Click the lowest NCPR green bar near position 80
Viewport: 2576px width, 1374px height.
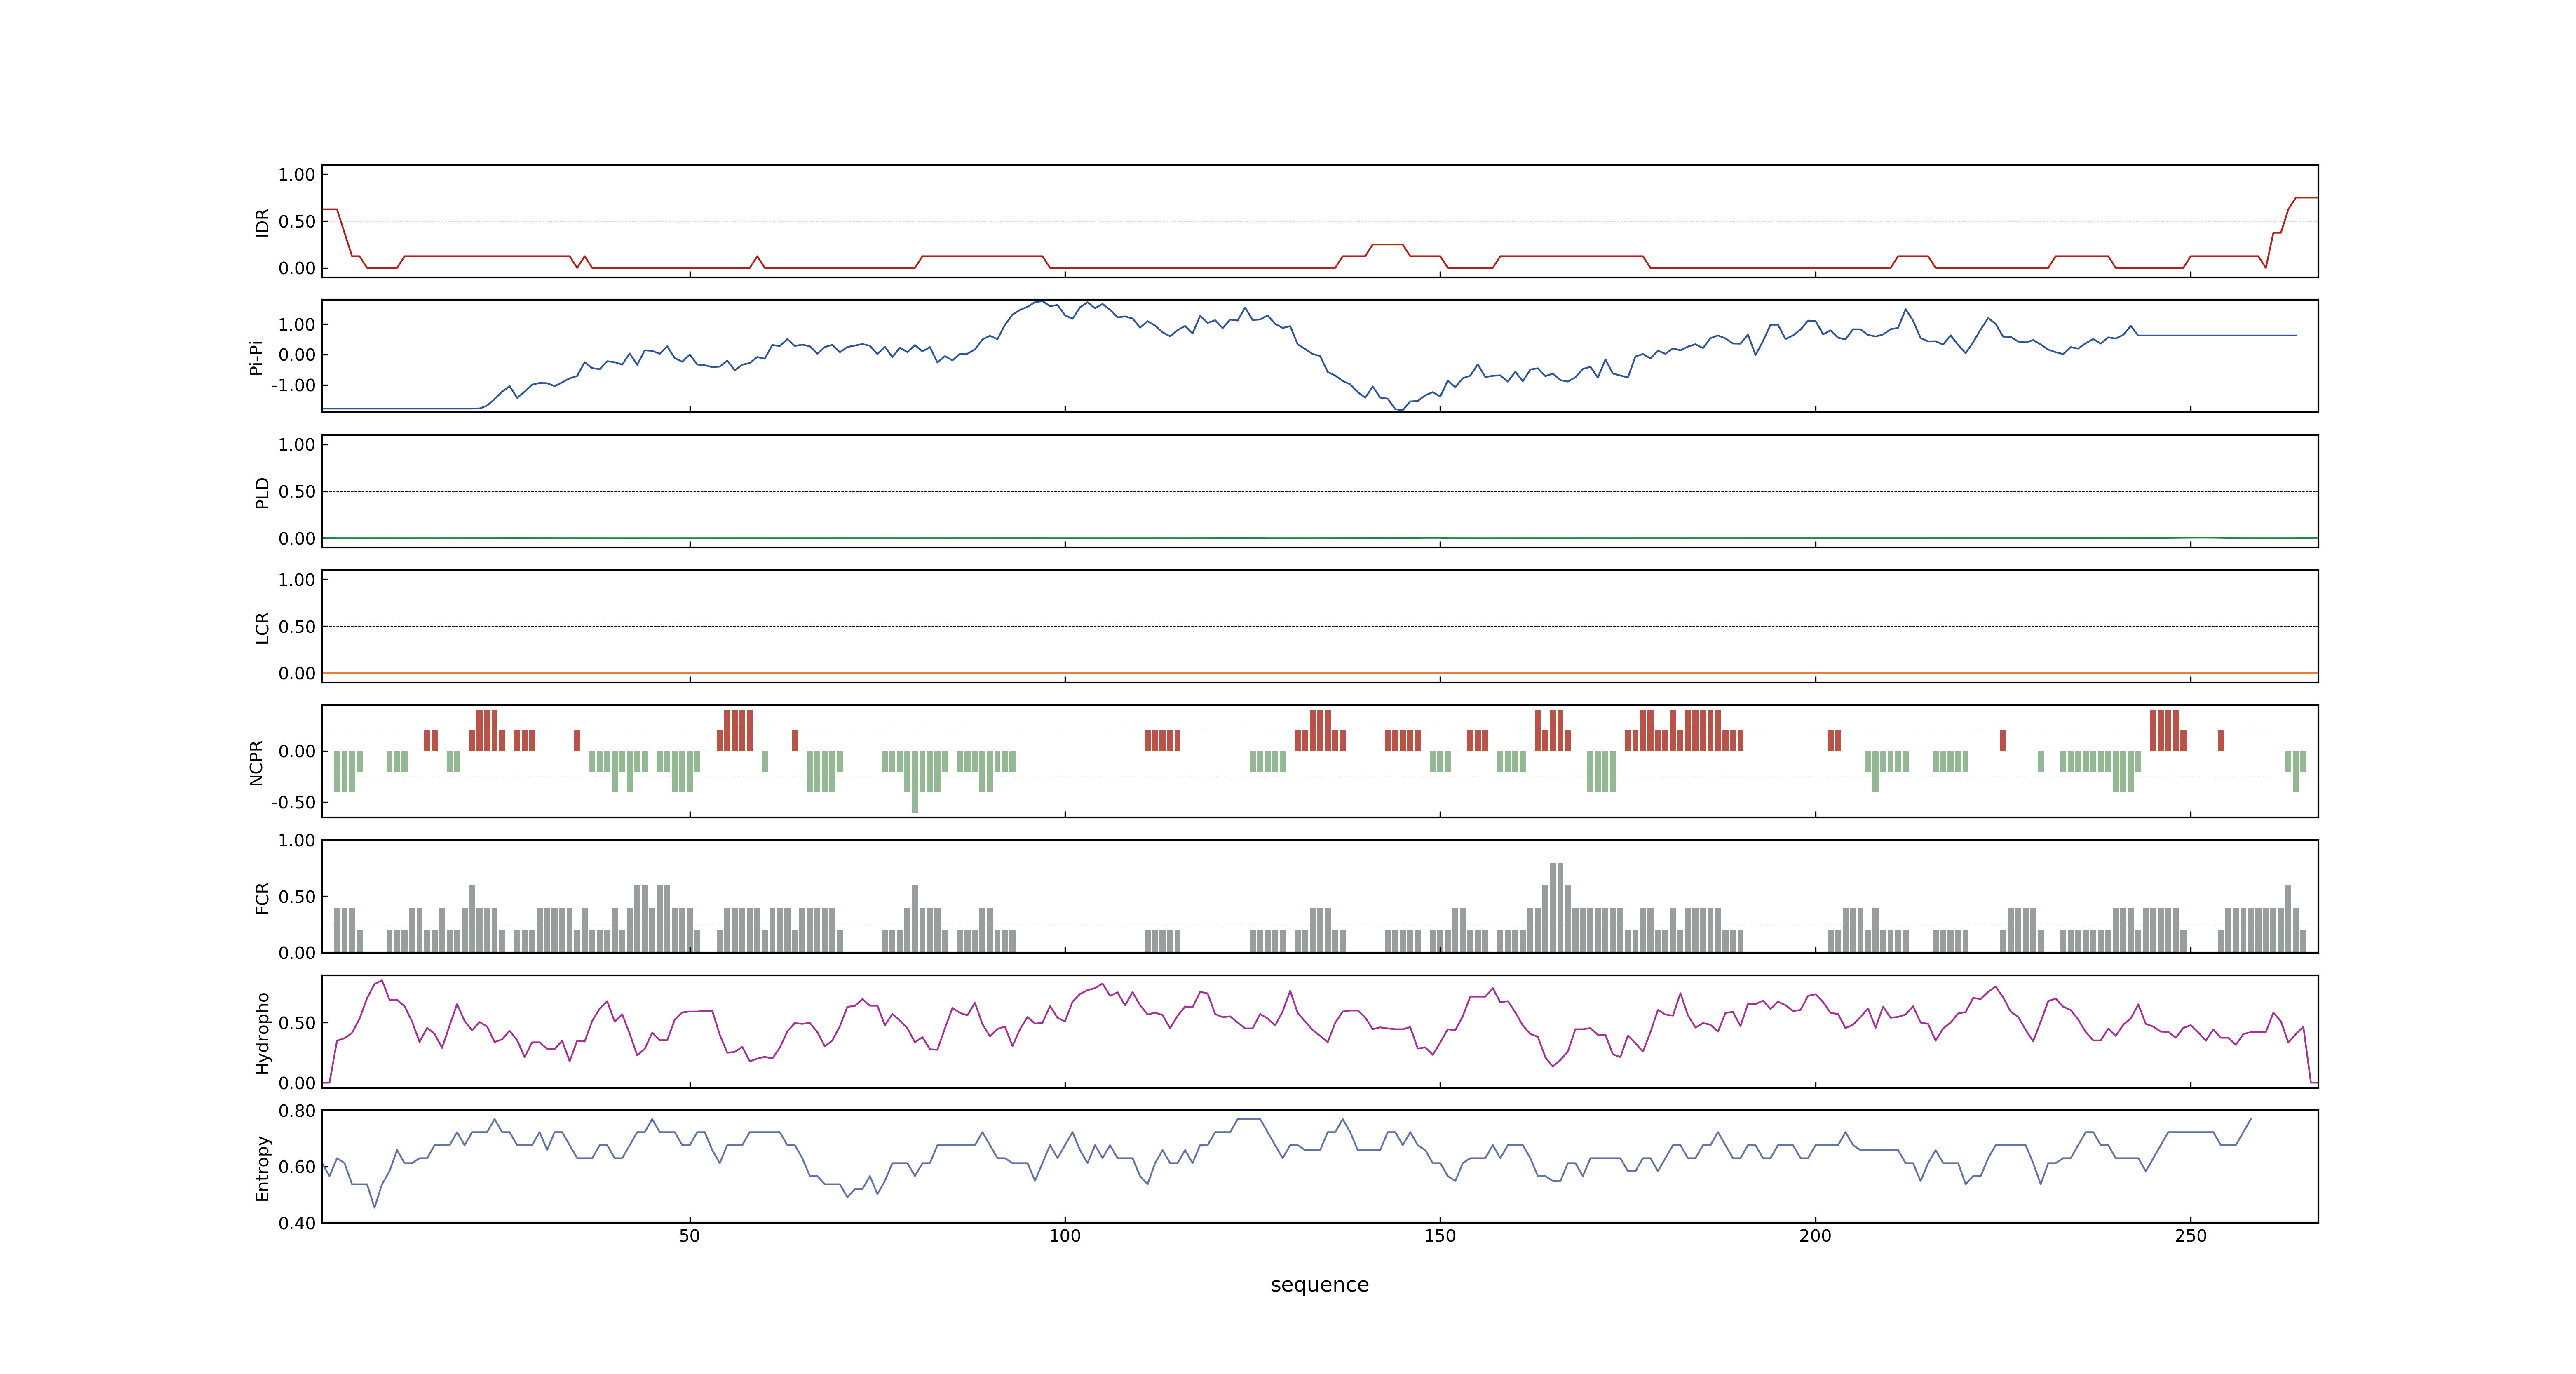tap(915, 782)
